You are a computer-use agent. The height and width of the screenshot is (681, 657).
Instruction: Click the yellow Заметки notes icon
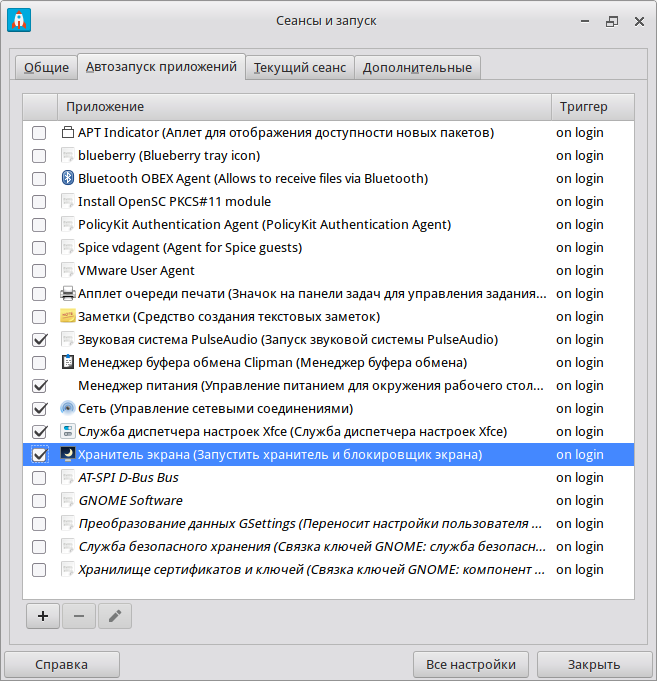point(68,317)
